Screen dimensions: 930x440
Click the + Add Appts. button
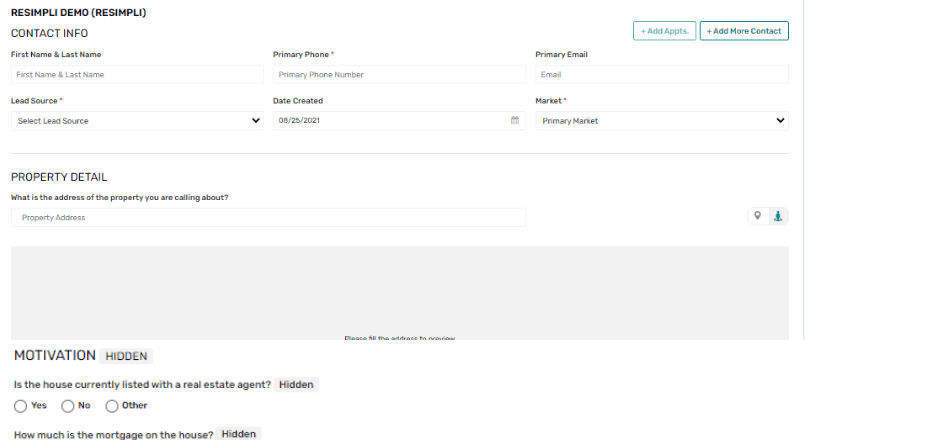pyautogui.click(x=664, y=31)
